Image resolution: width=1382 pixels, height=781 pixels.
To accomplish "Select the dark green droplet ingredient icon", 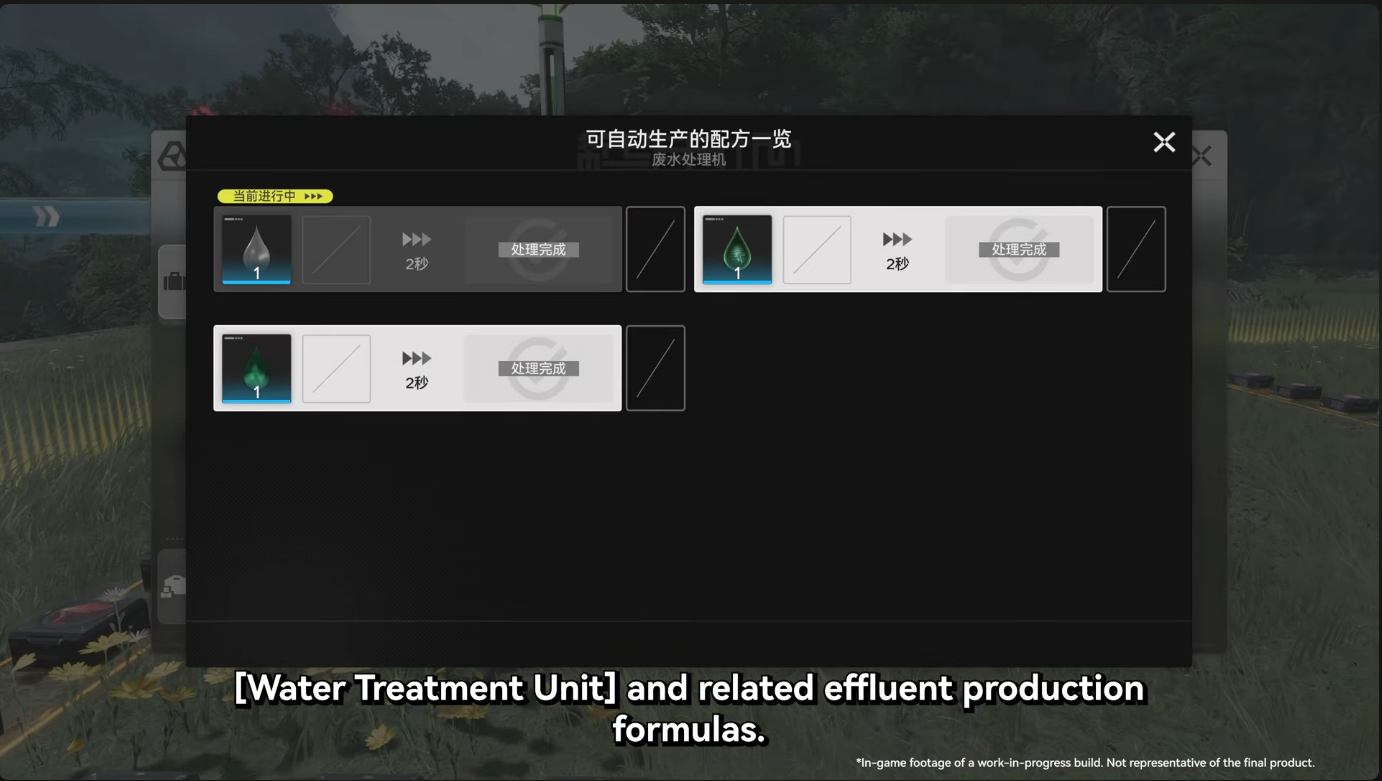I will pyautogui.click(x=257, y=368).
